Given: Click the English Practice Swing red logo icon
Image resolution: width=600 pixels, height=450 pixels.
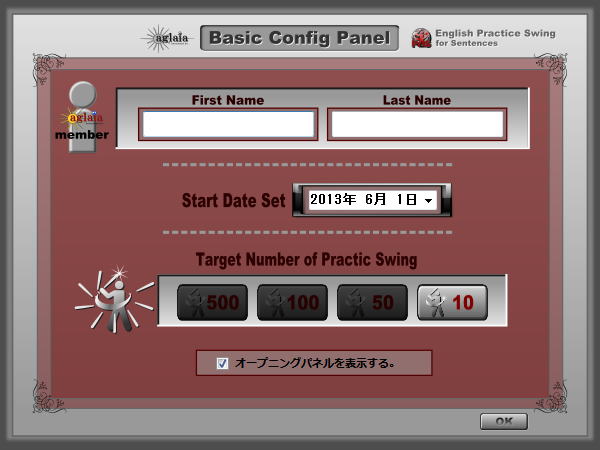Looking at the screenshot, I should [421, 38].
